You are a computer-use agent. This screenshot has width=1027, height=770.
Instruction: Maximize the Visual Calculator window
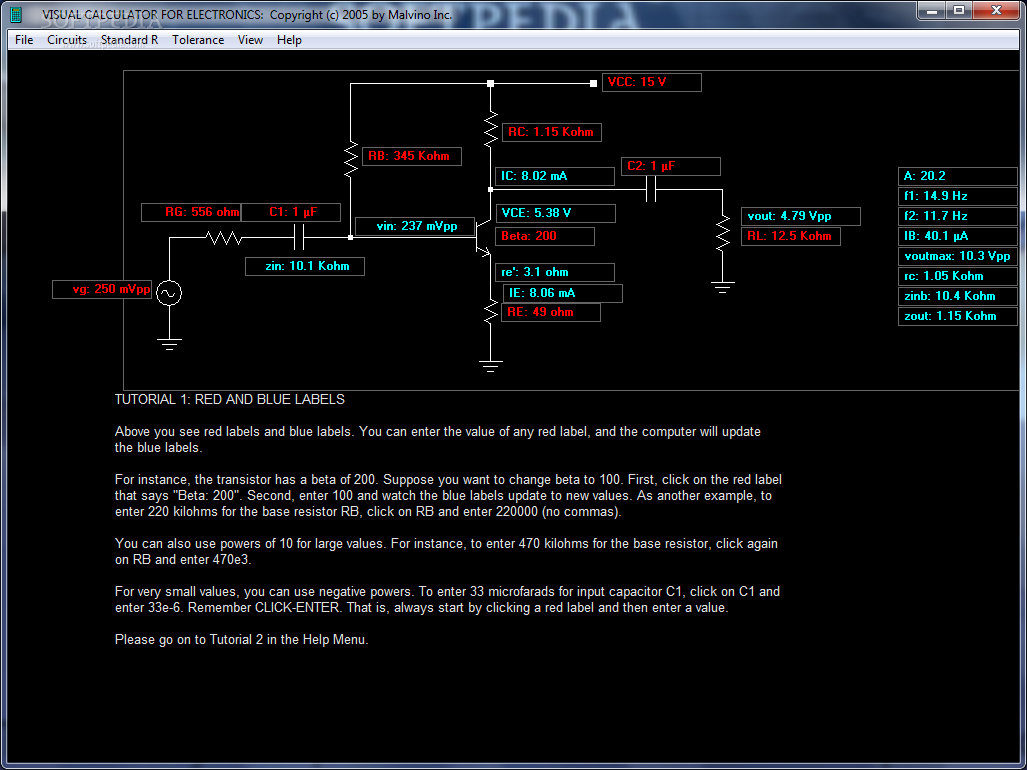[959, 10]
